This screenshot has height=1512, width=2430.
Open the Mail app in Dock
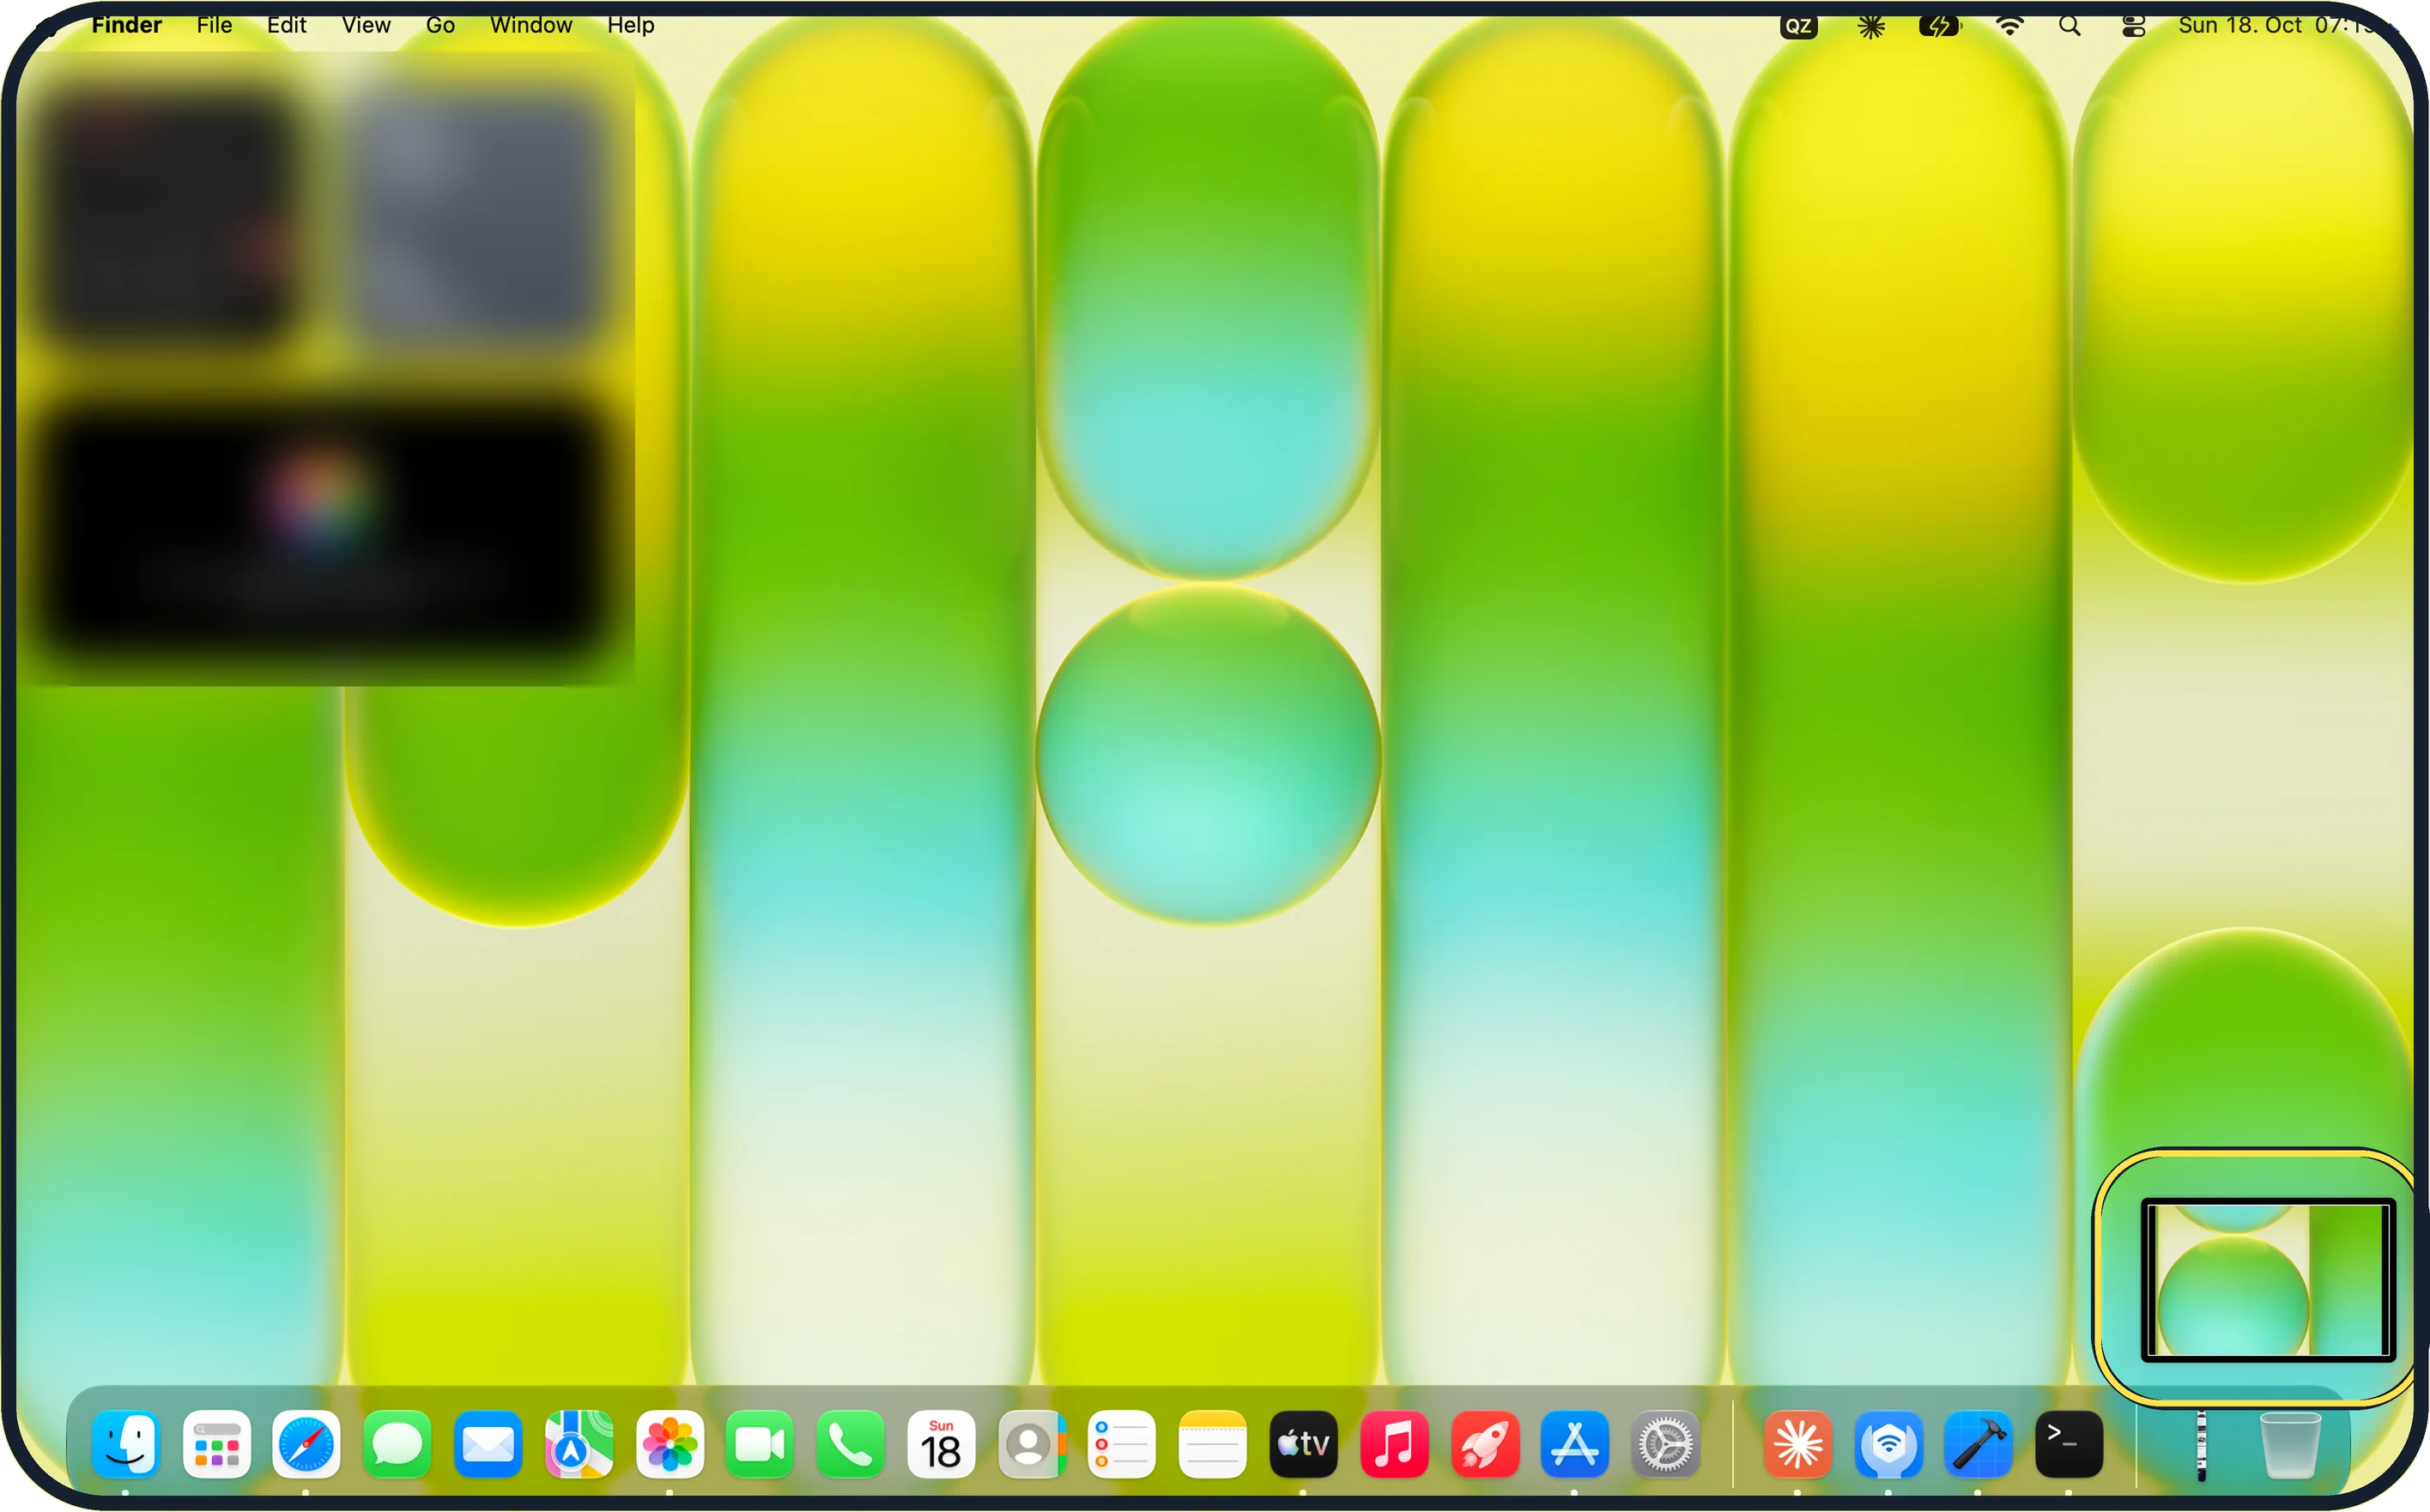point(488,1444)
